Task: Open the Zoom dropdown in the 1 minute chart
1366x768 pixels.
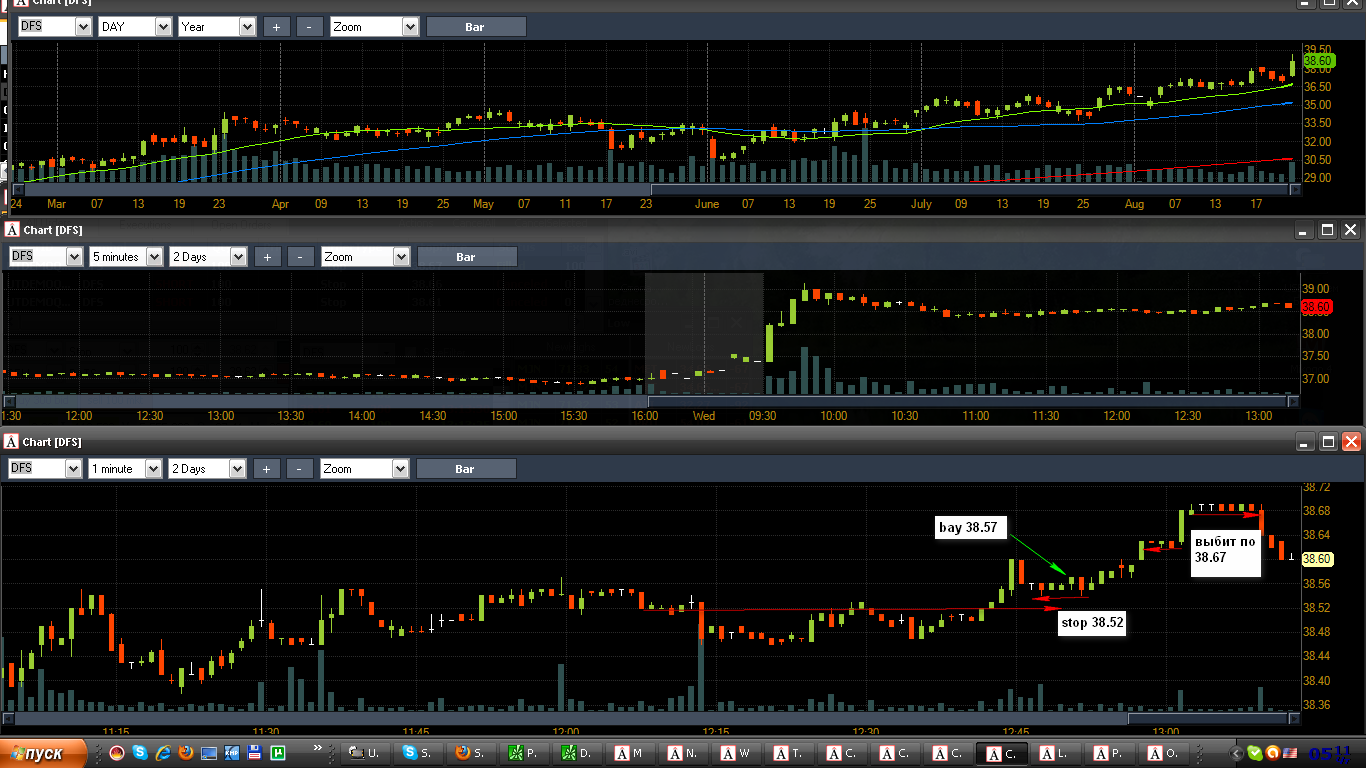Action: [366, 468]
